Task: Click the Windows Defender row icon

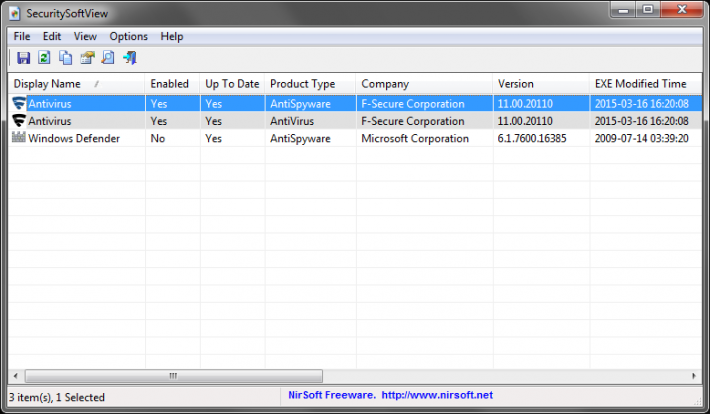Action: pos(19,137)
